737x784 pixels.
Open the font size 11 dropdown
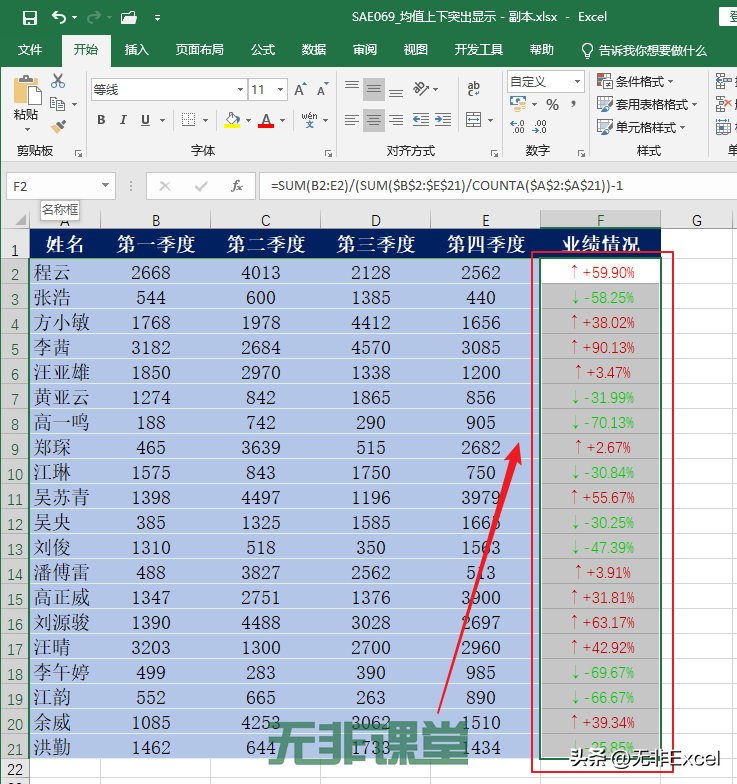(x=280, y=90)
